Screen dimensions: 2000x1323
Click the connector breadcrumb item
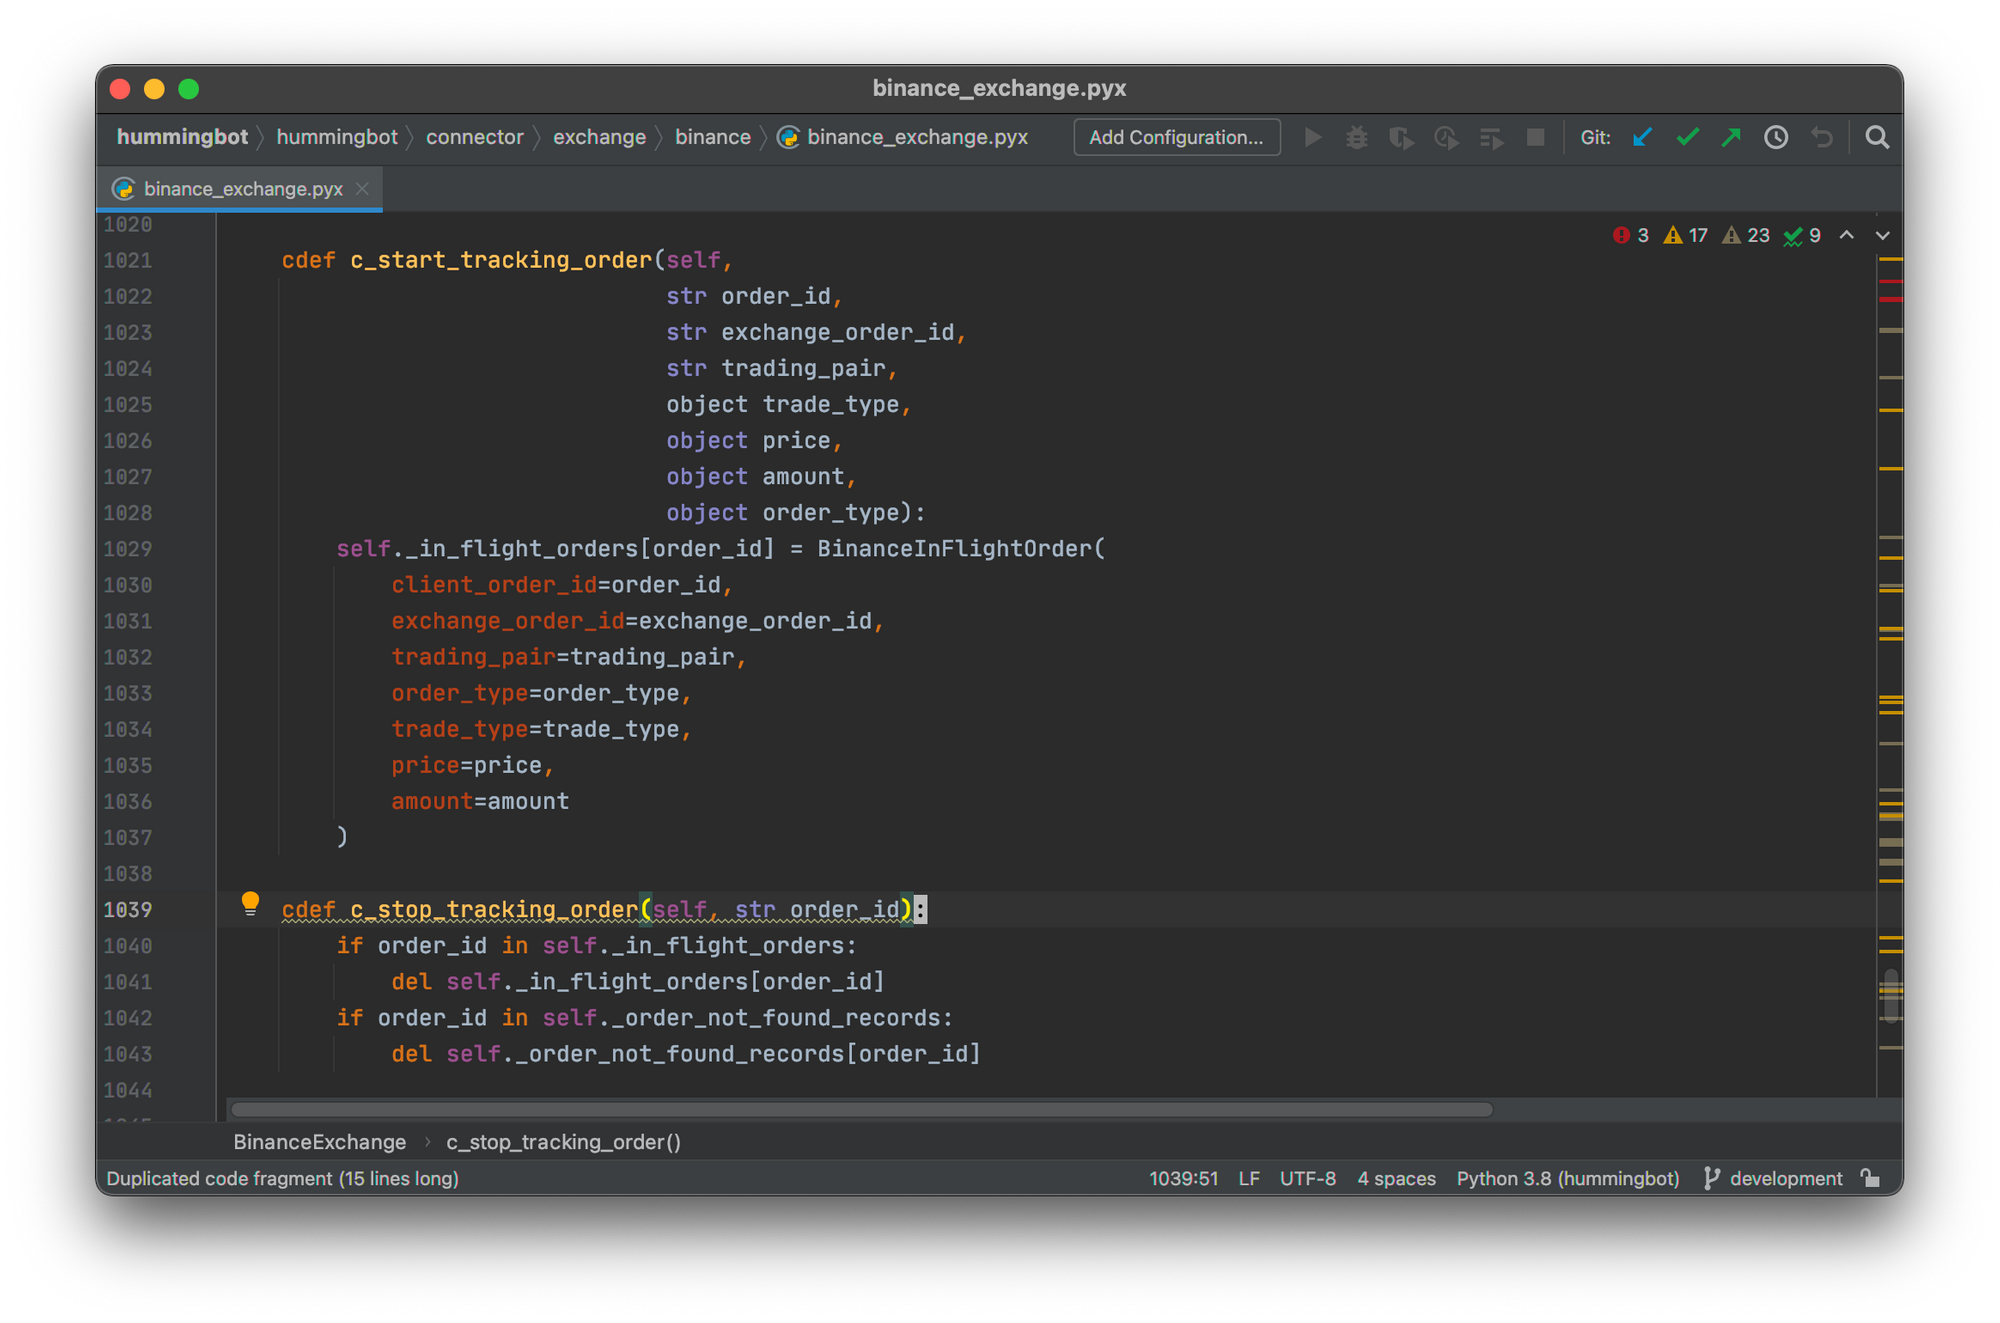tap(474, 137)
